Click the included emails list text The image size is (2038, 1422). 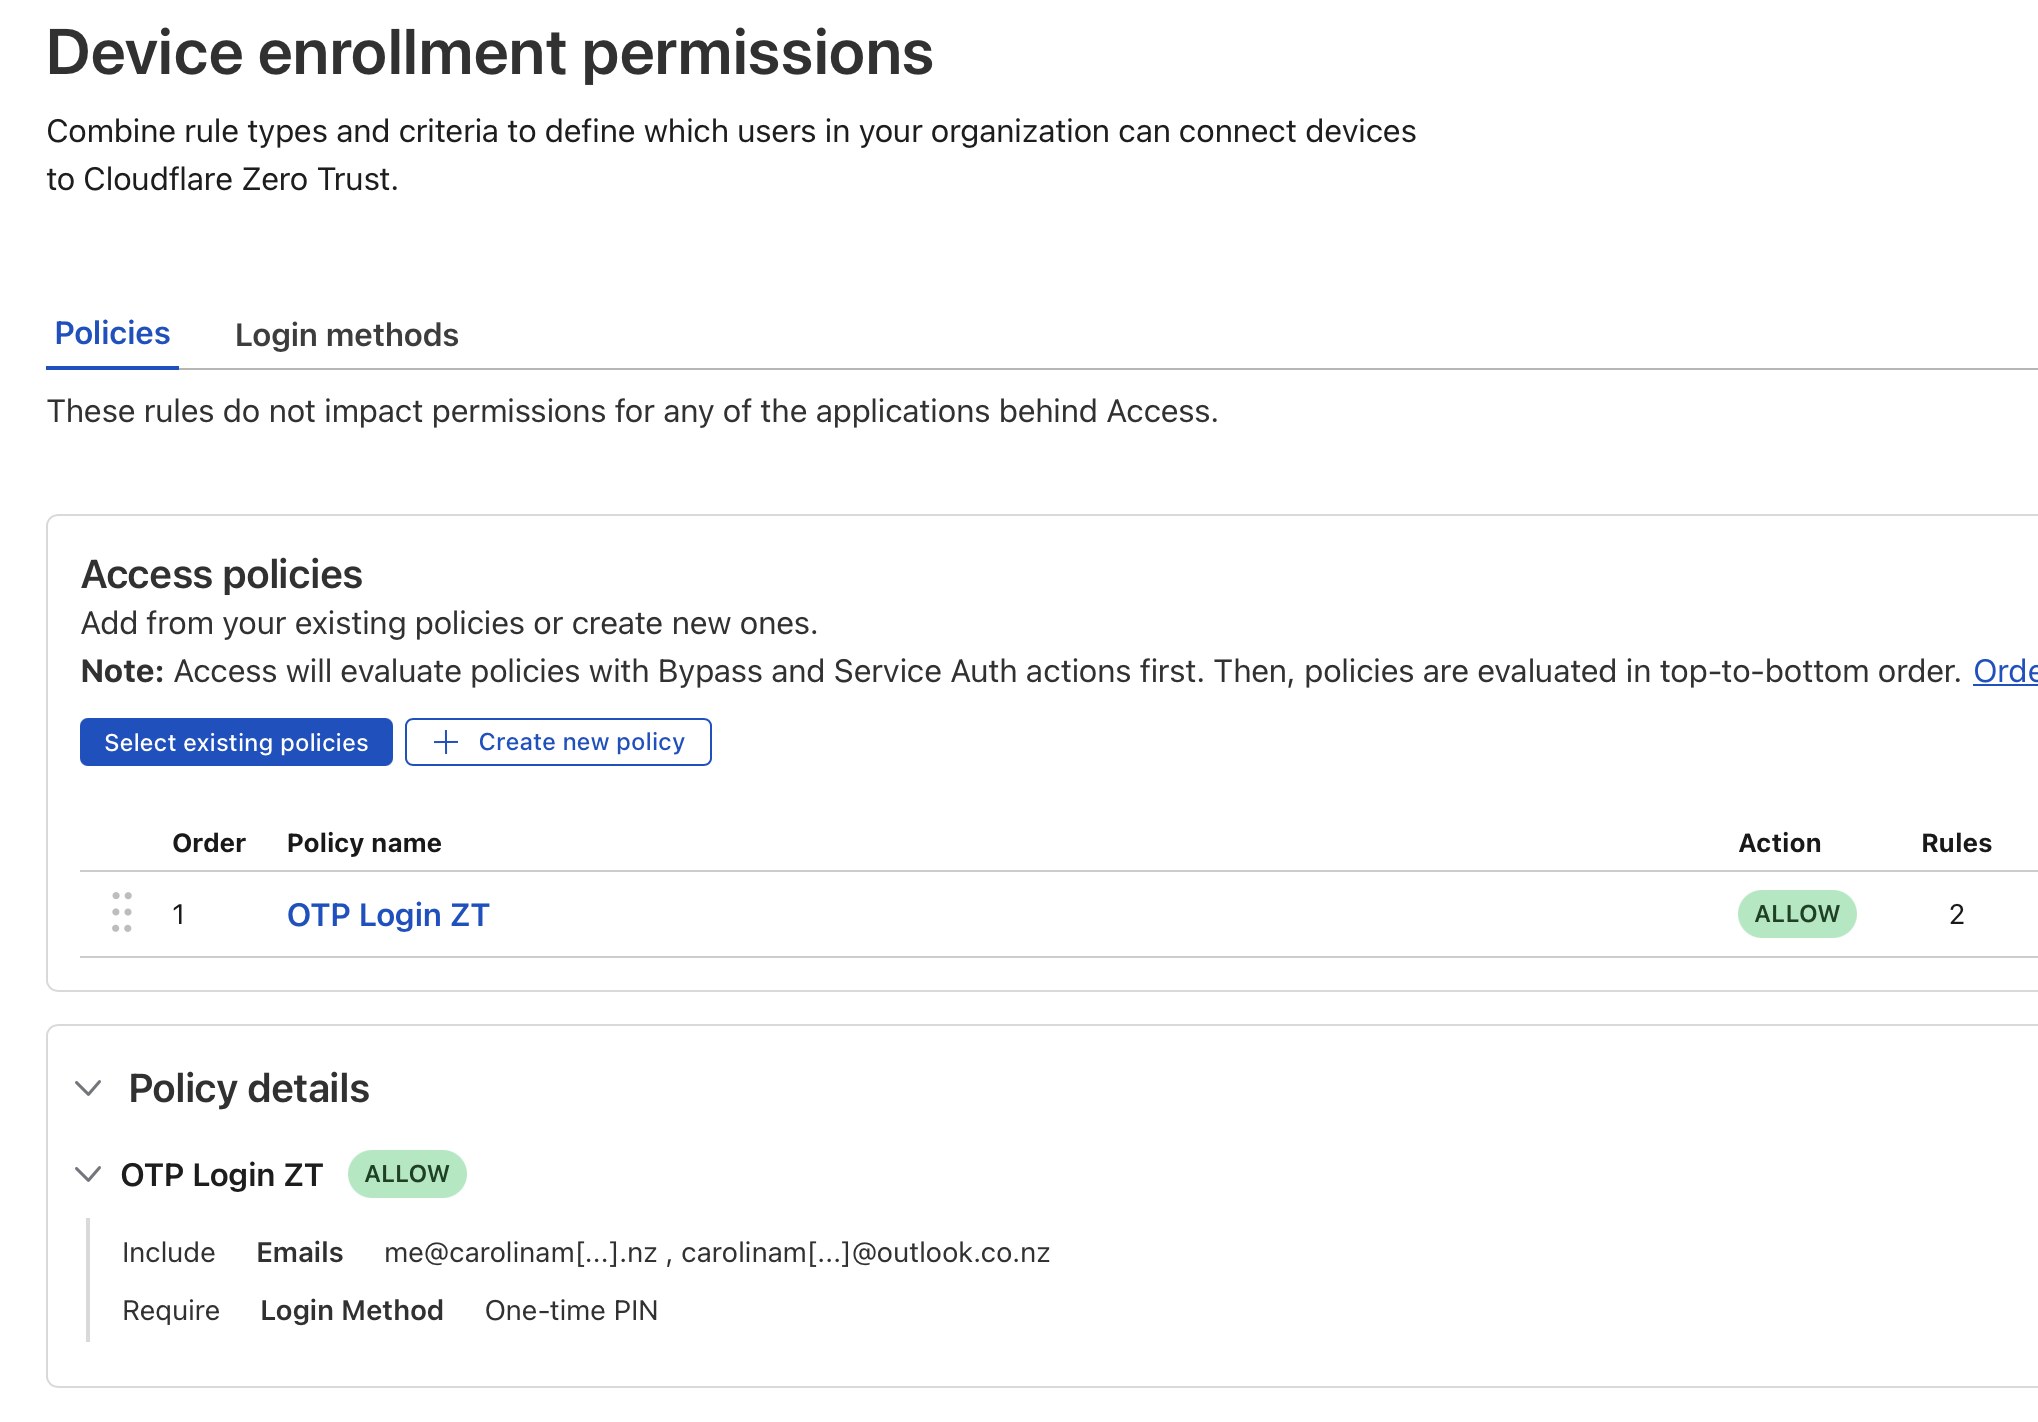[x=716, y=1252]
